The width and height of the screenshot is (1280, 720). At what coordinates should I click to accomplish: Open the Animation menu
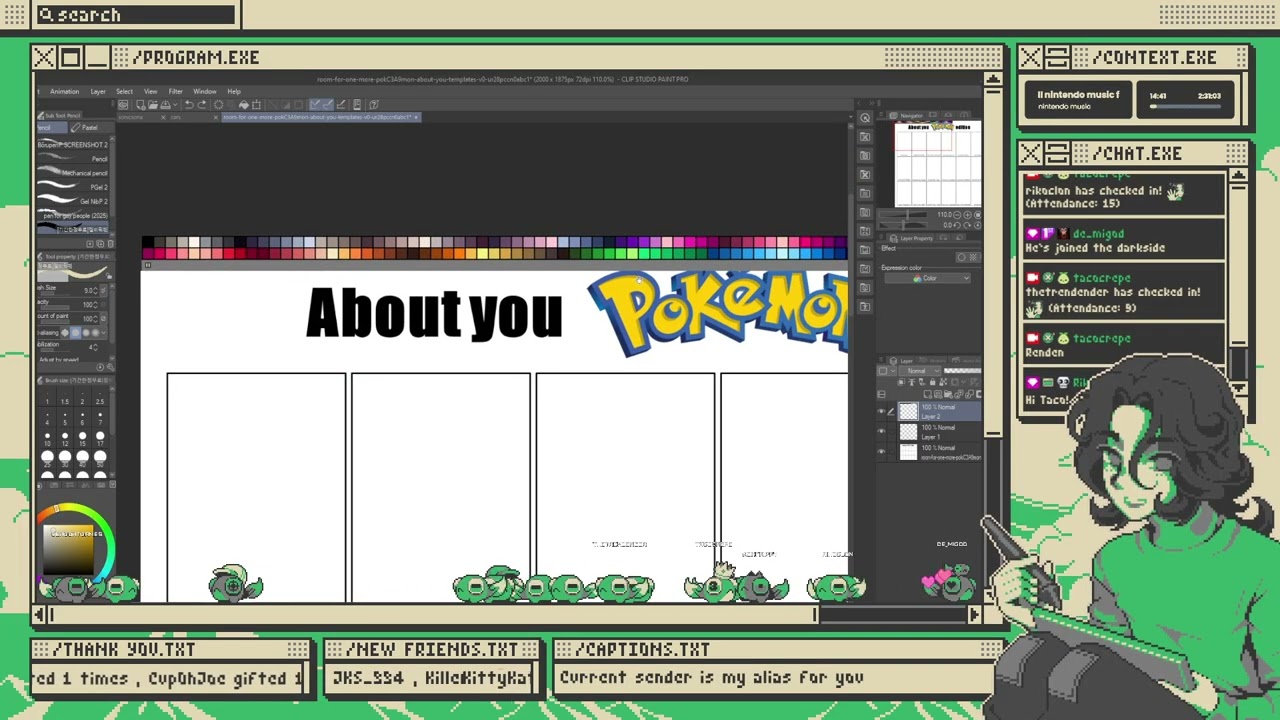[x=64, y=92]
